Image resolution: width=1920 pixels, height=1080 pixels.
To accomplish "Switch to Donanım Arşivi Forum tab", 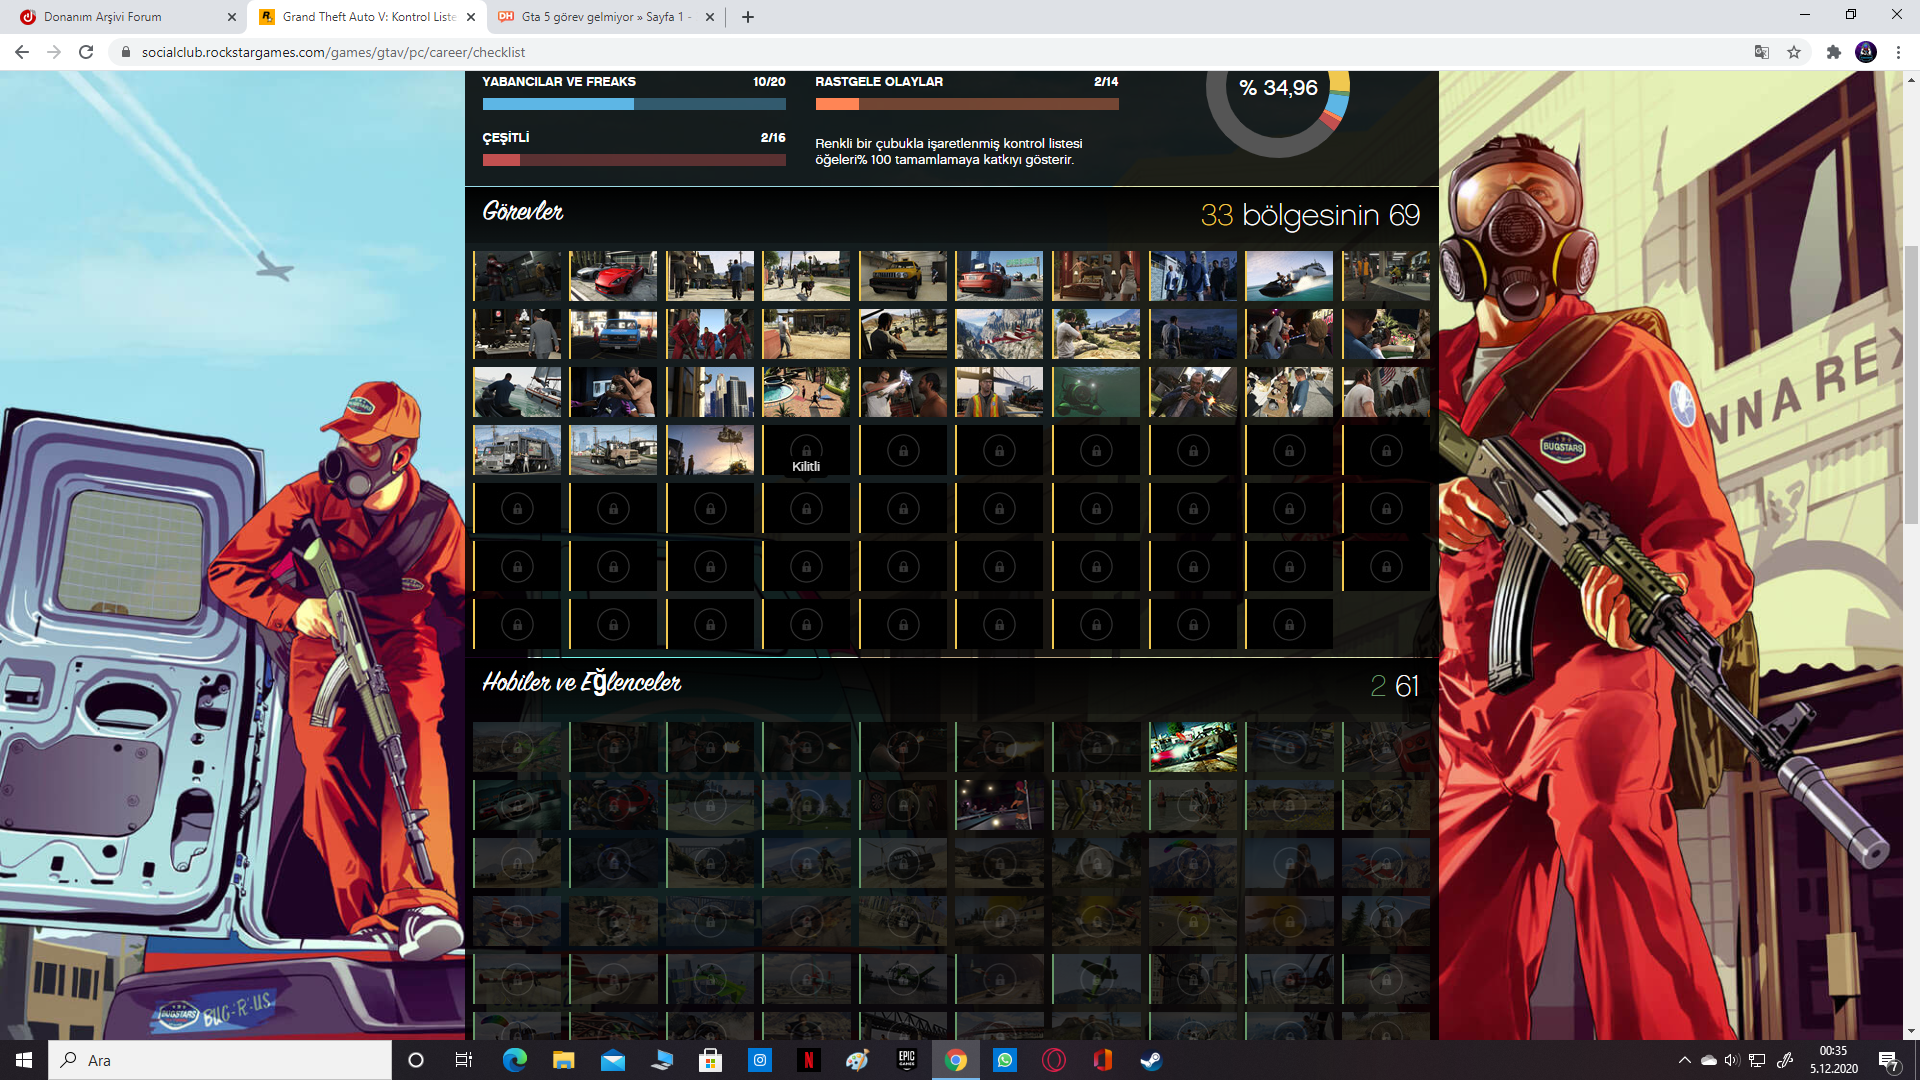I will [x=120, y=17].
